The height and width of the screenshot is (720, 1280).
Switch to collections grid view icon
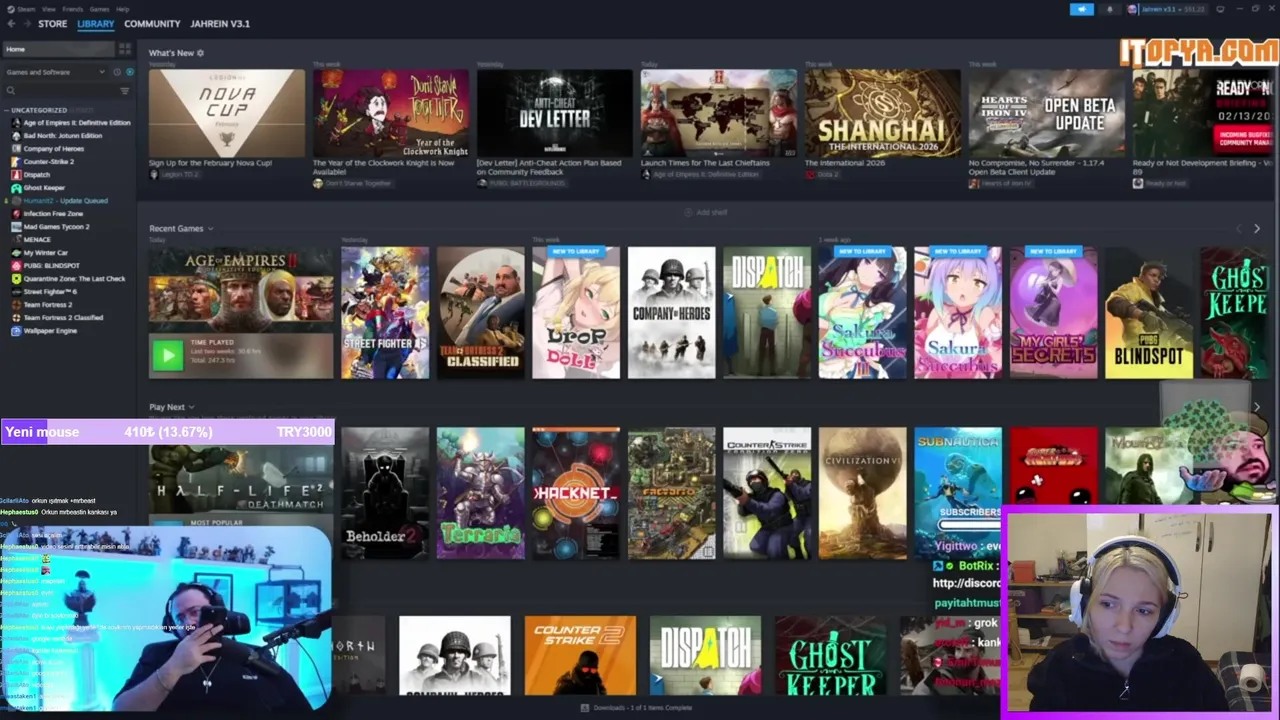coord(125,49)
